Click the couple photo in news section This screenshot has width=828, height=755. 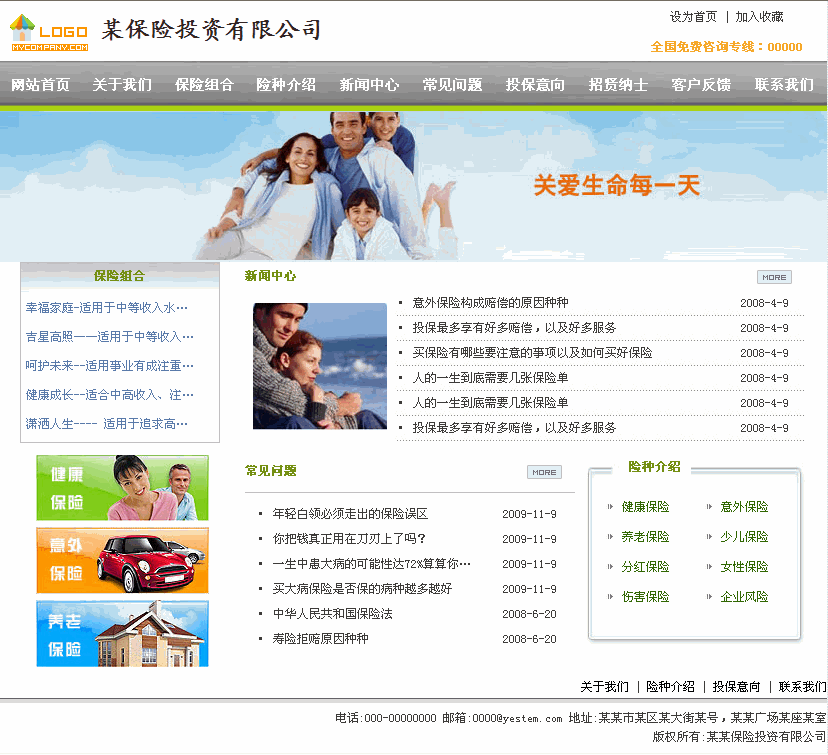click(x=319, y=366)
